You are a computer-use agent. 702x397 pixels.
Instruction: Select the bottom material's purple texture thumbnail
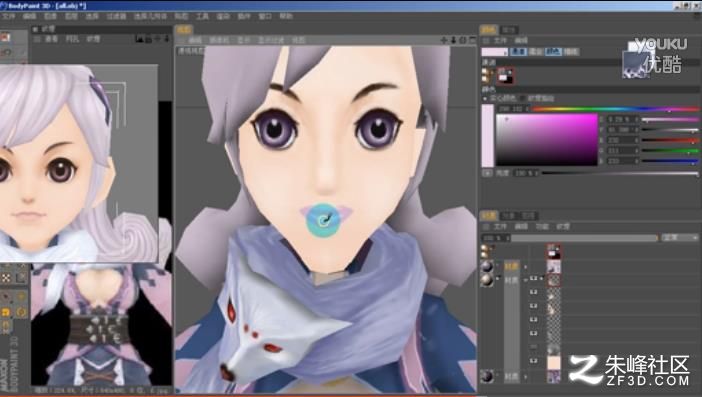coord(554,377)
